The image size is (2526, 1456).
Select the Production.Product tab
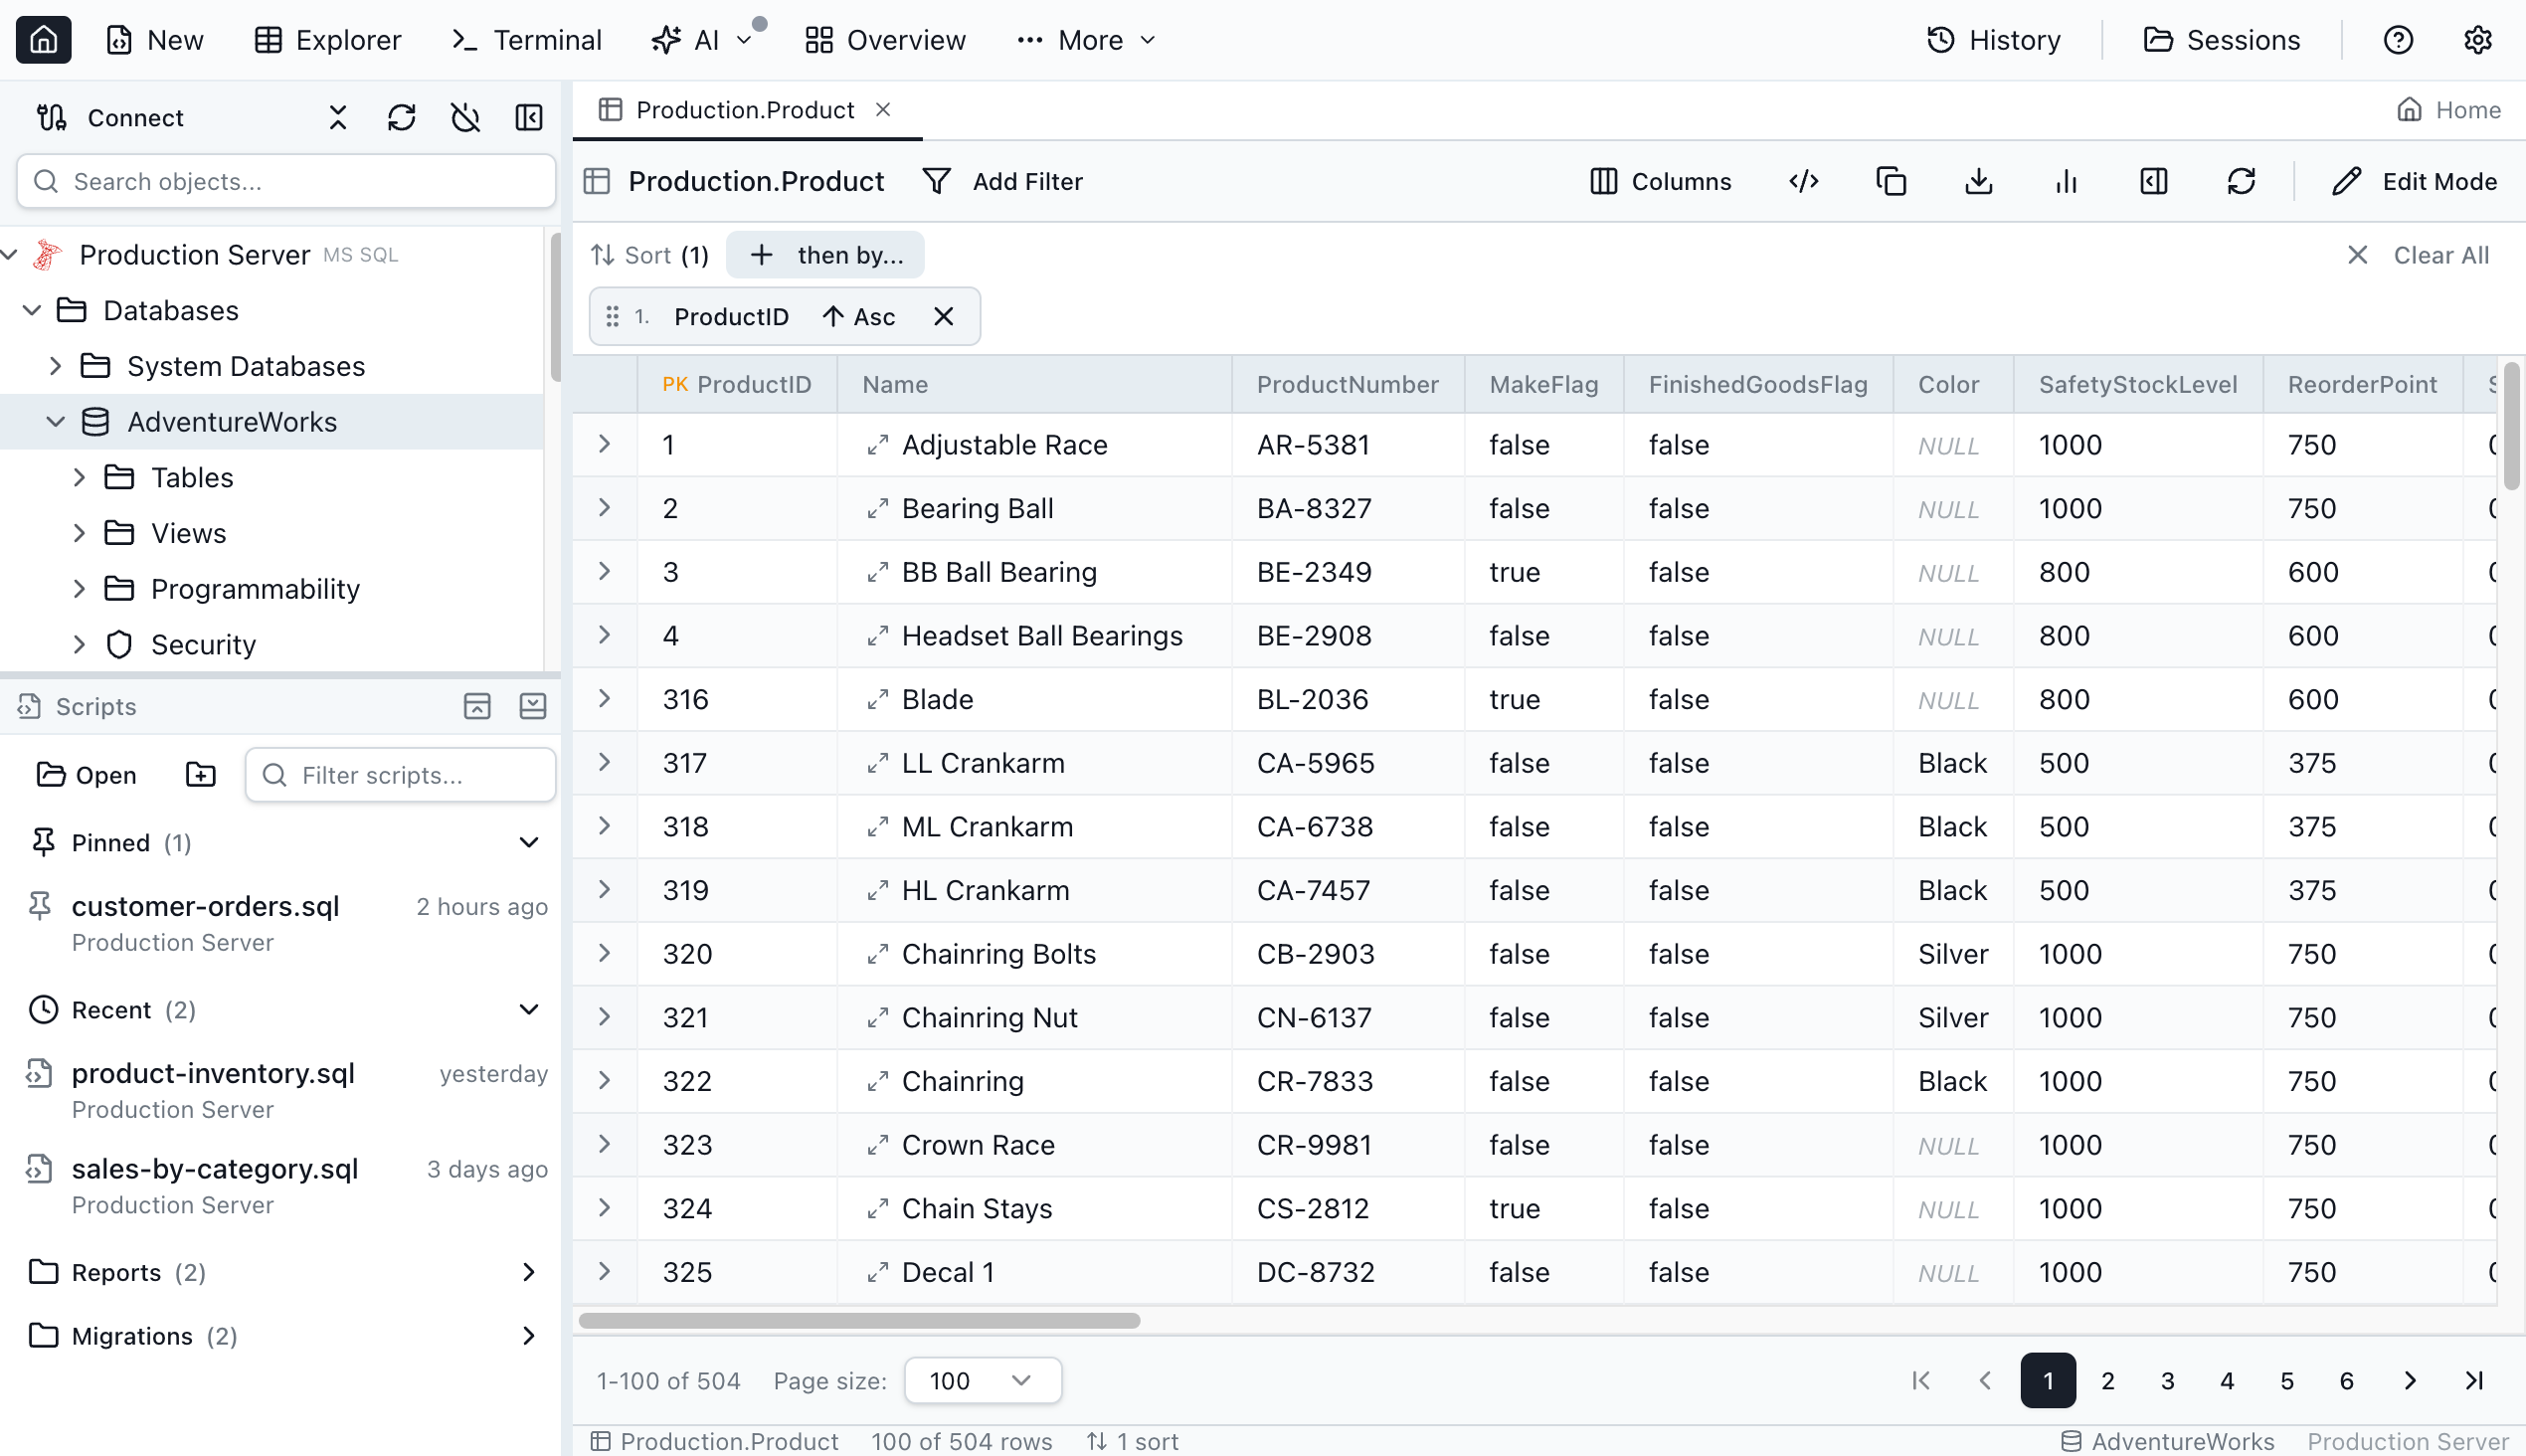(x=744, y=110)
